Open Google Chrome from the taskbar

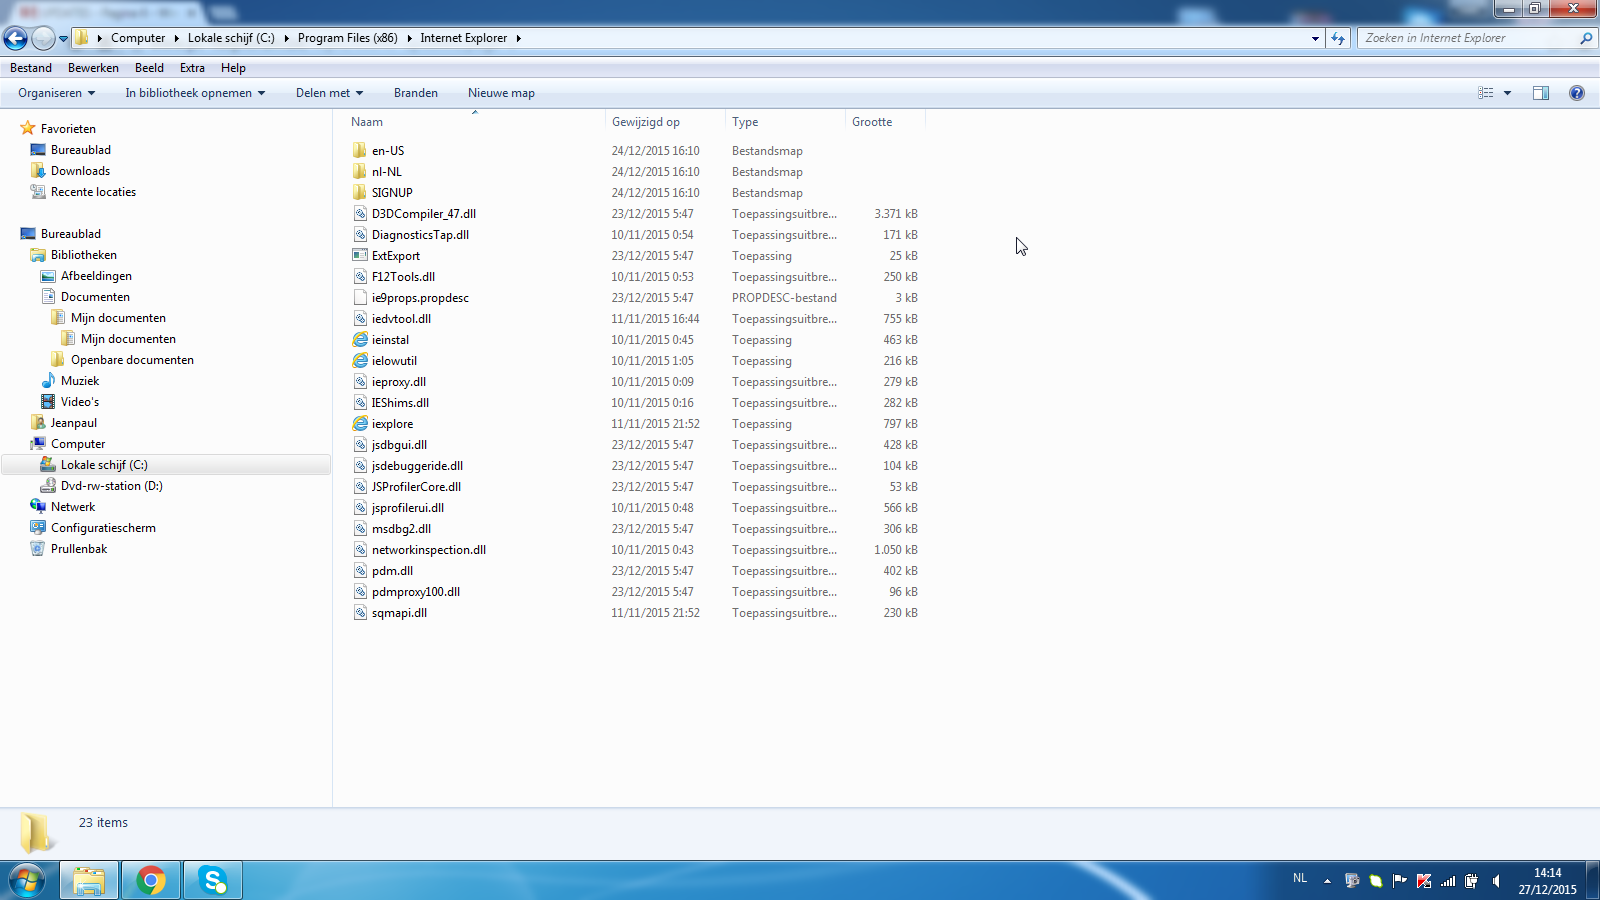[x=151, y=880]
